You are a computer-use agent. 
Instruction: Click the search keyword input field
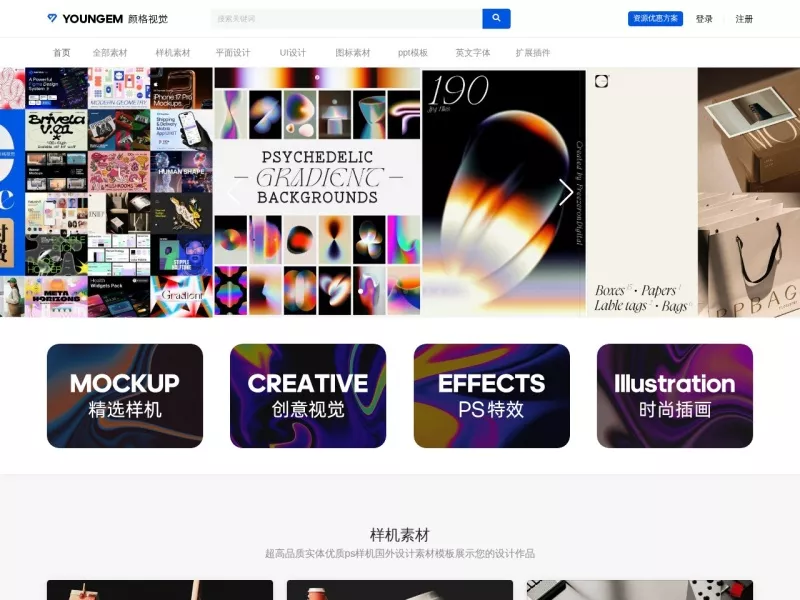coord(346,18)
